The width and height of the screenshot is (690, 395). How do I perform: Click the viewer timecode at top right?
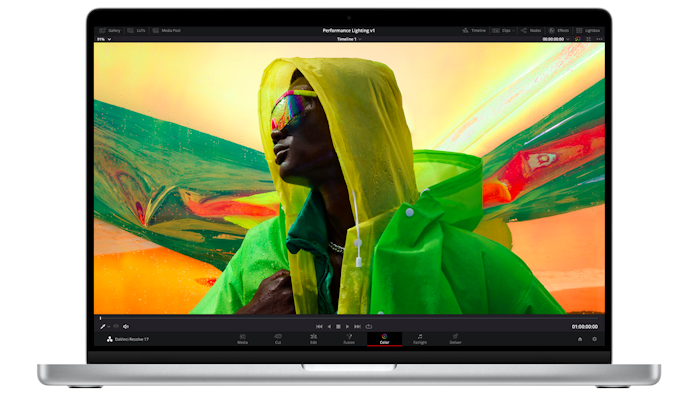(553, 39)
